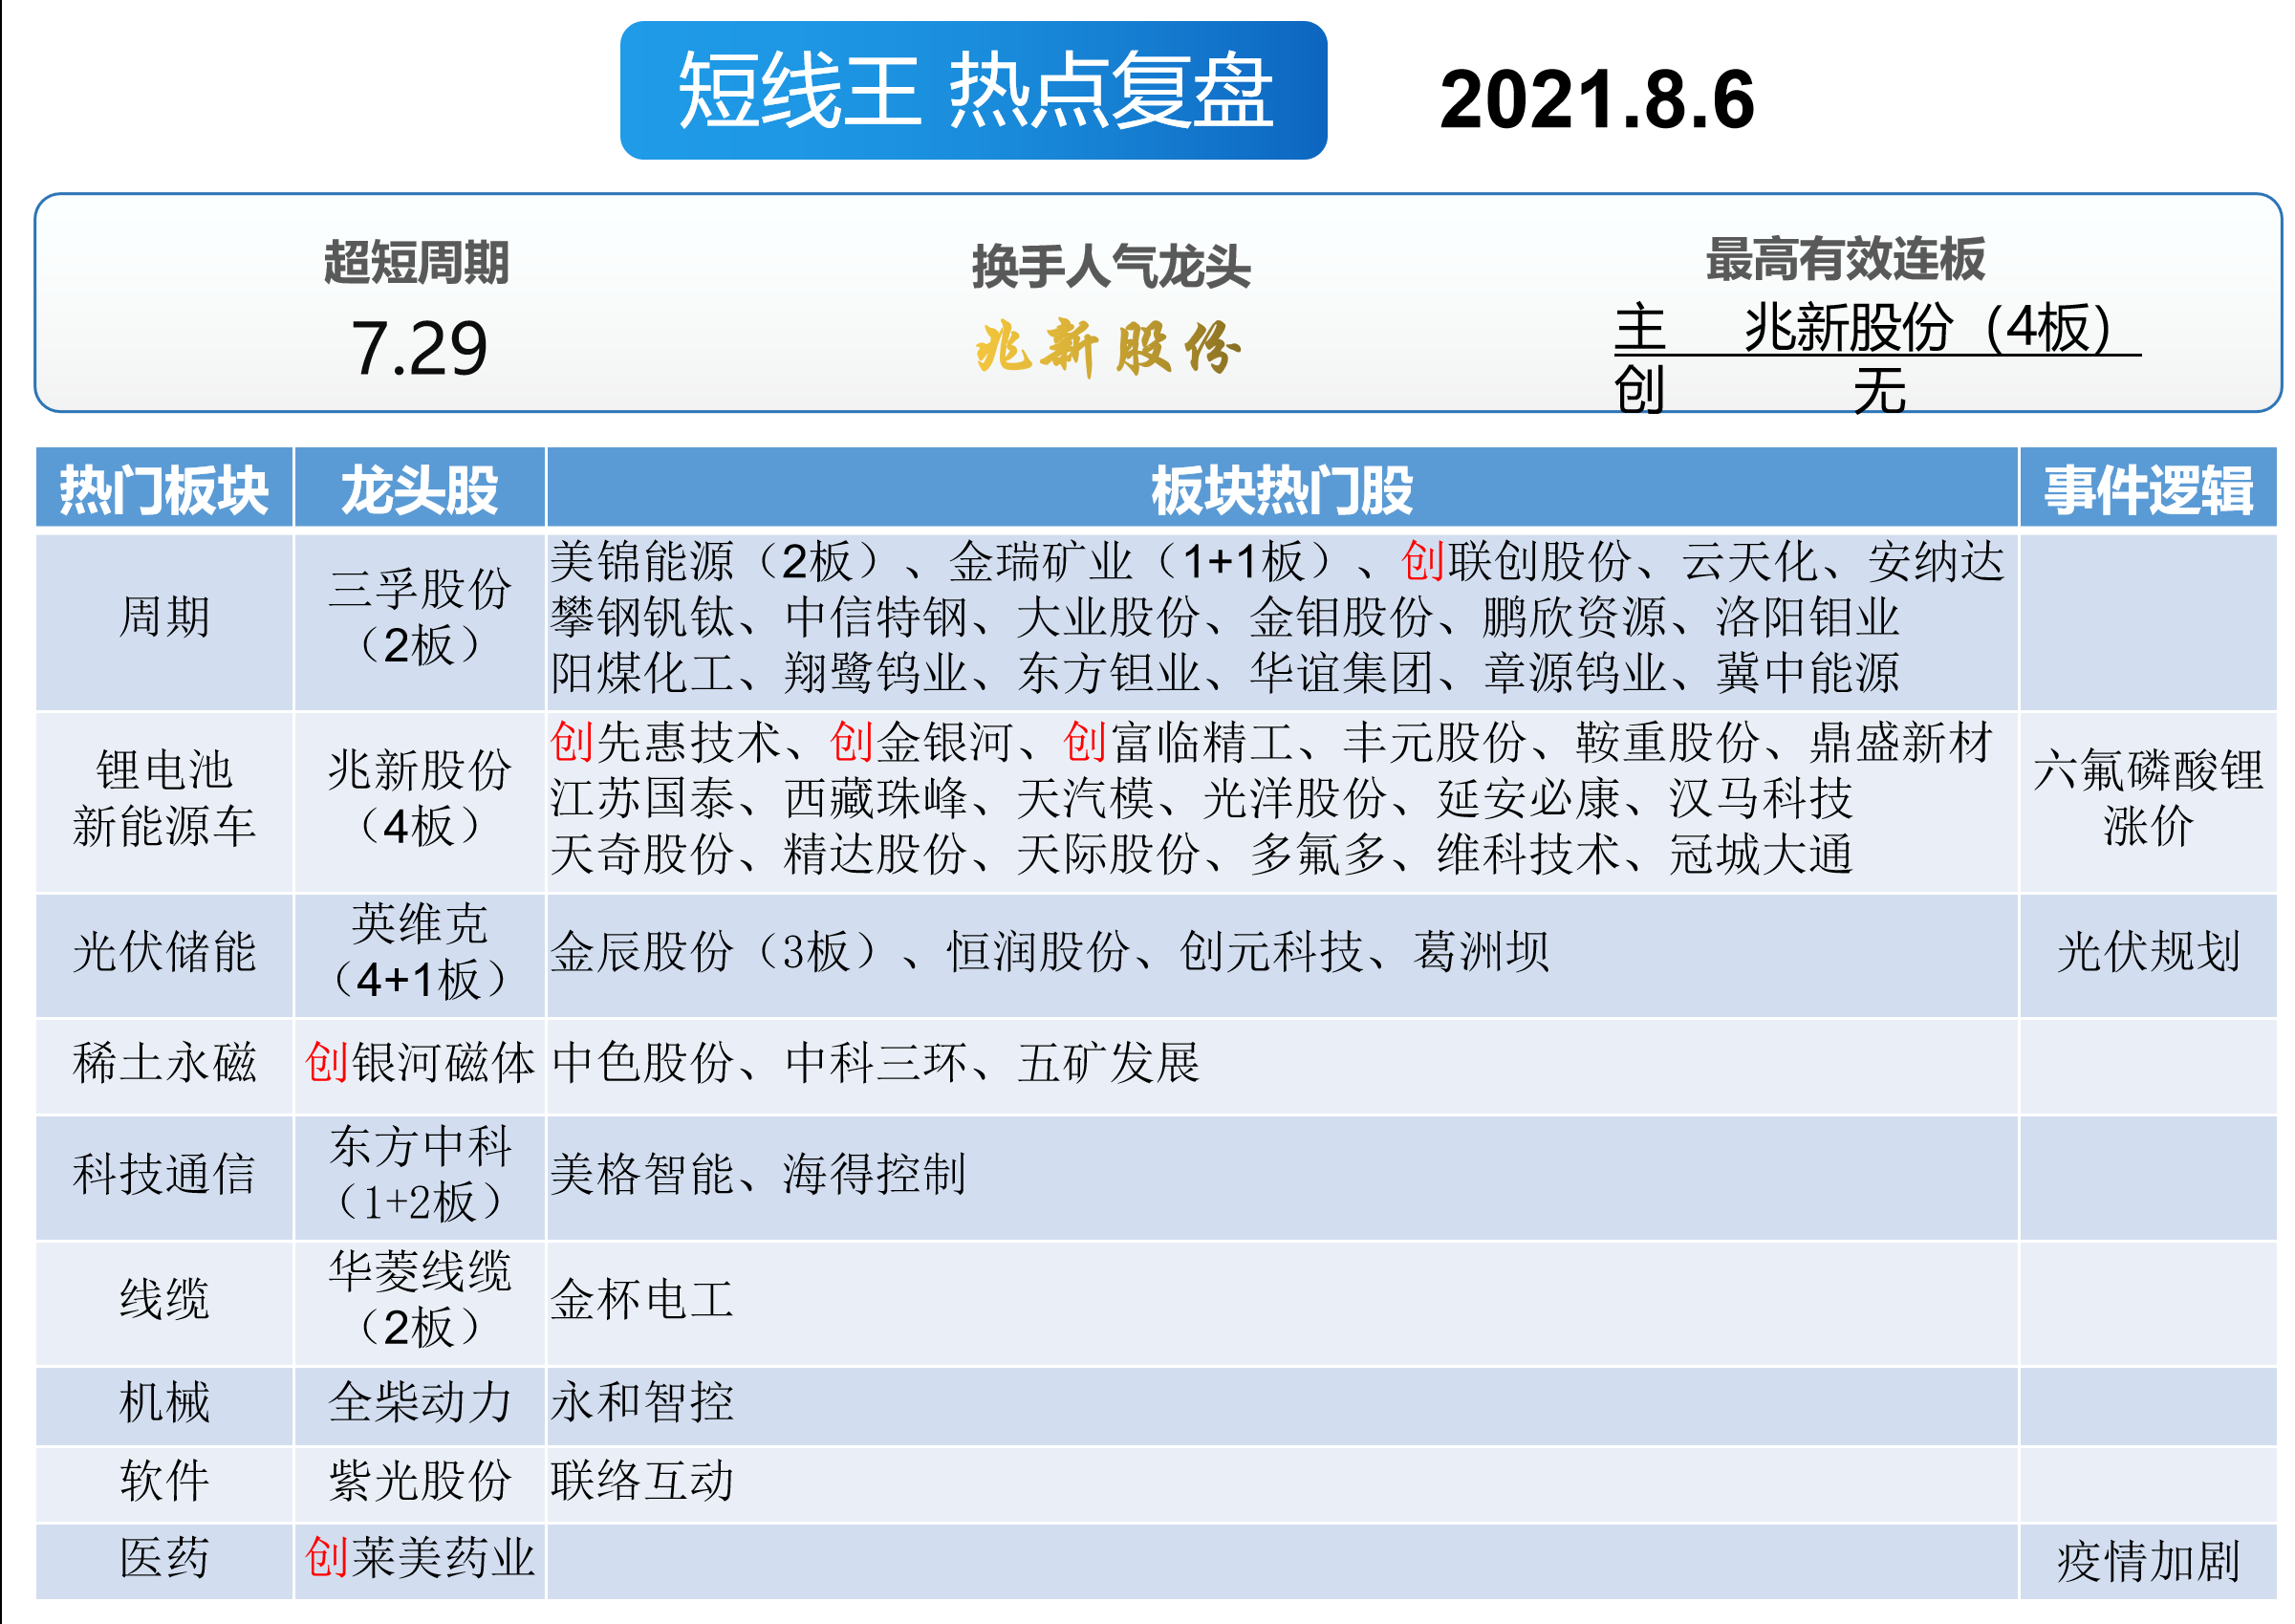Select 阳煤化工 stock name
Screen dimensions: 2295x1624
(x=643, y=673)
